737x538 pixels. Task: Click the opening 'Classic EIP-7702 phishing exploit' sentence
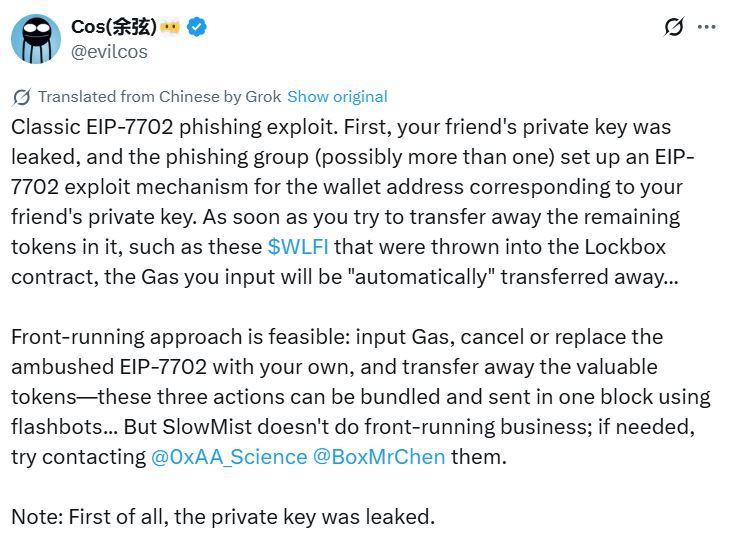pyautogui.click(x=174, y=127)
